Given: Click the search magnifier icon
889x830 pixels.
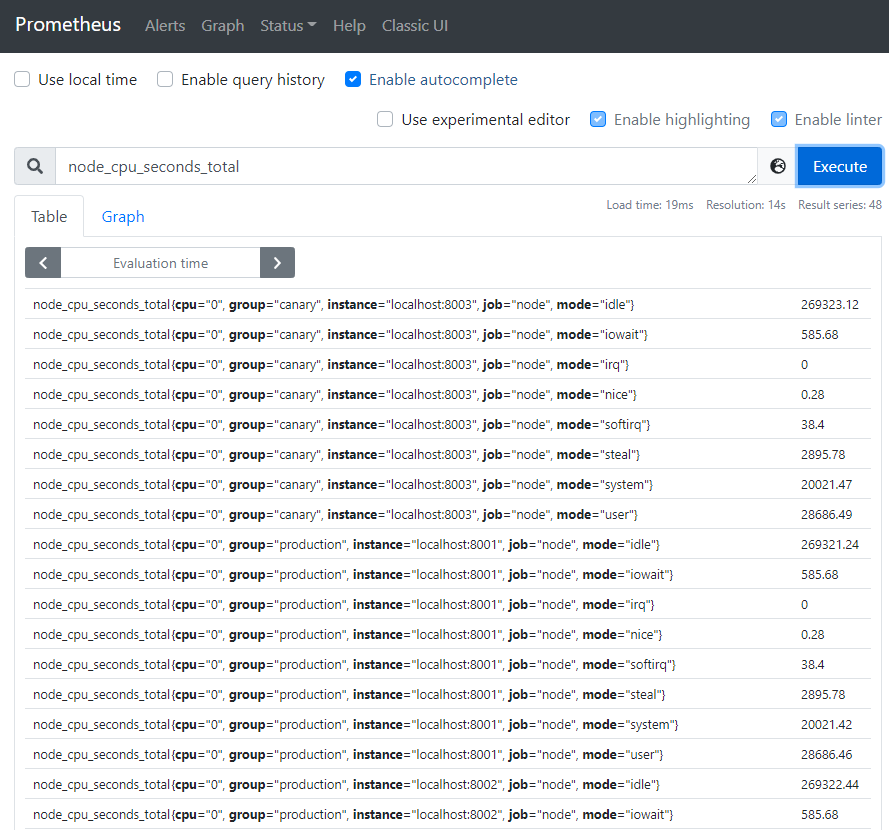Looking at the screenshot, I should [35, 167].
